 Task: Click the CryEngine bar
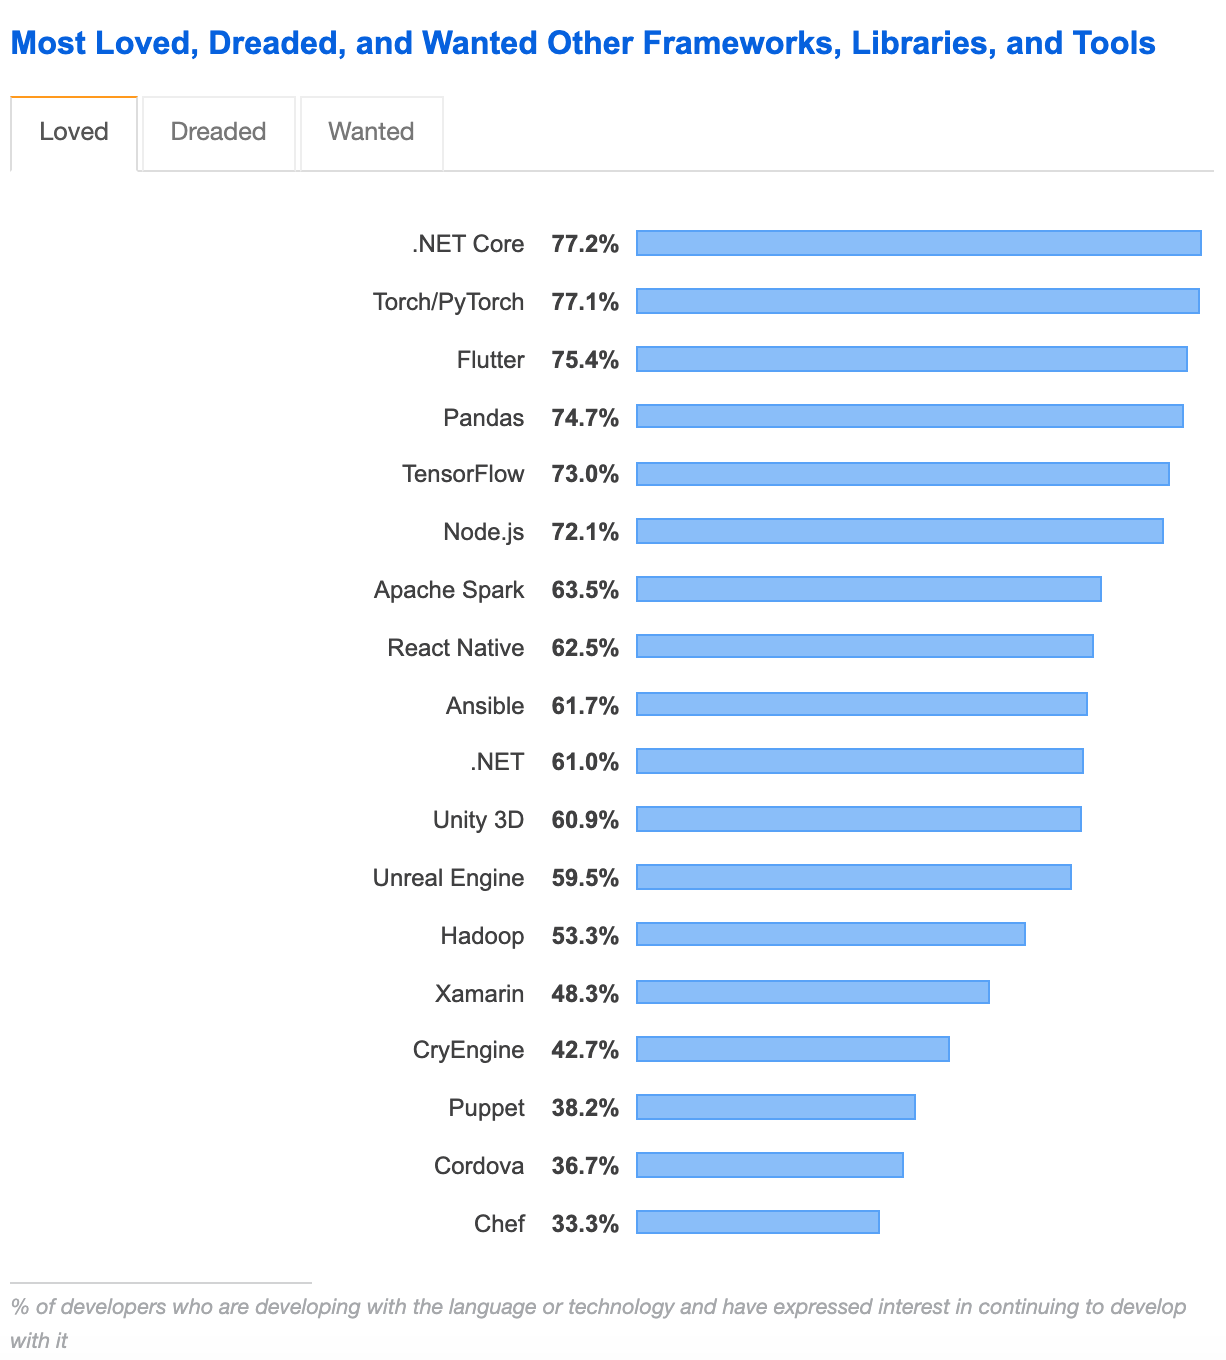pos(792,1049)
